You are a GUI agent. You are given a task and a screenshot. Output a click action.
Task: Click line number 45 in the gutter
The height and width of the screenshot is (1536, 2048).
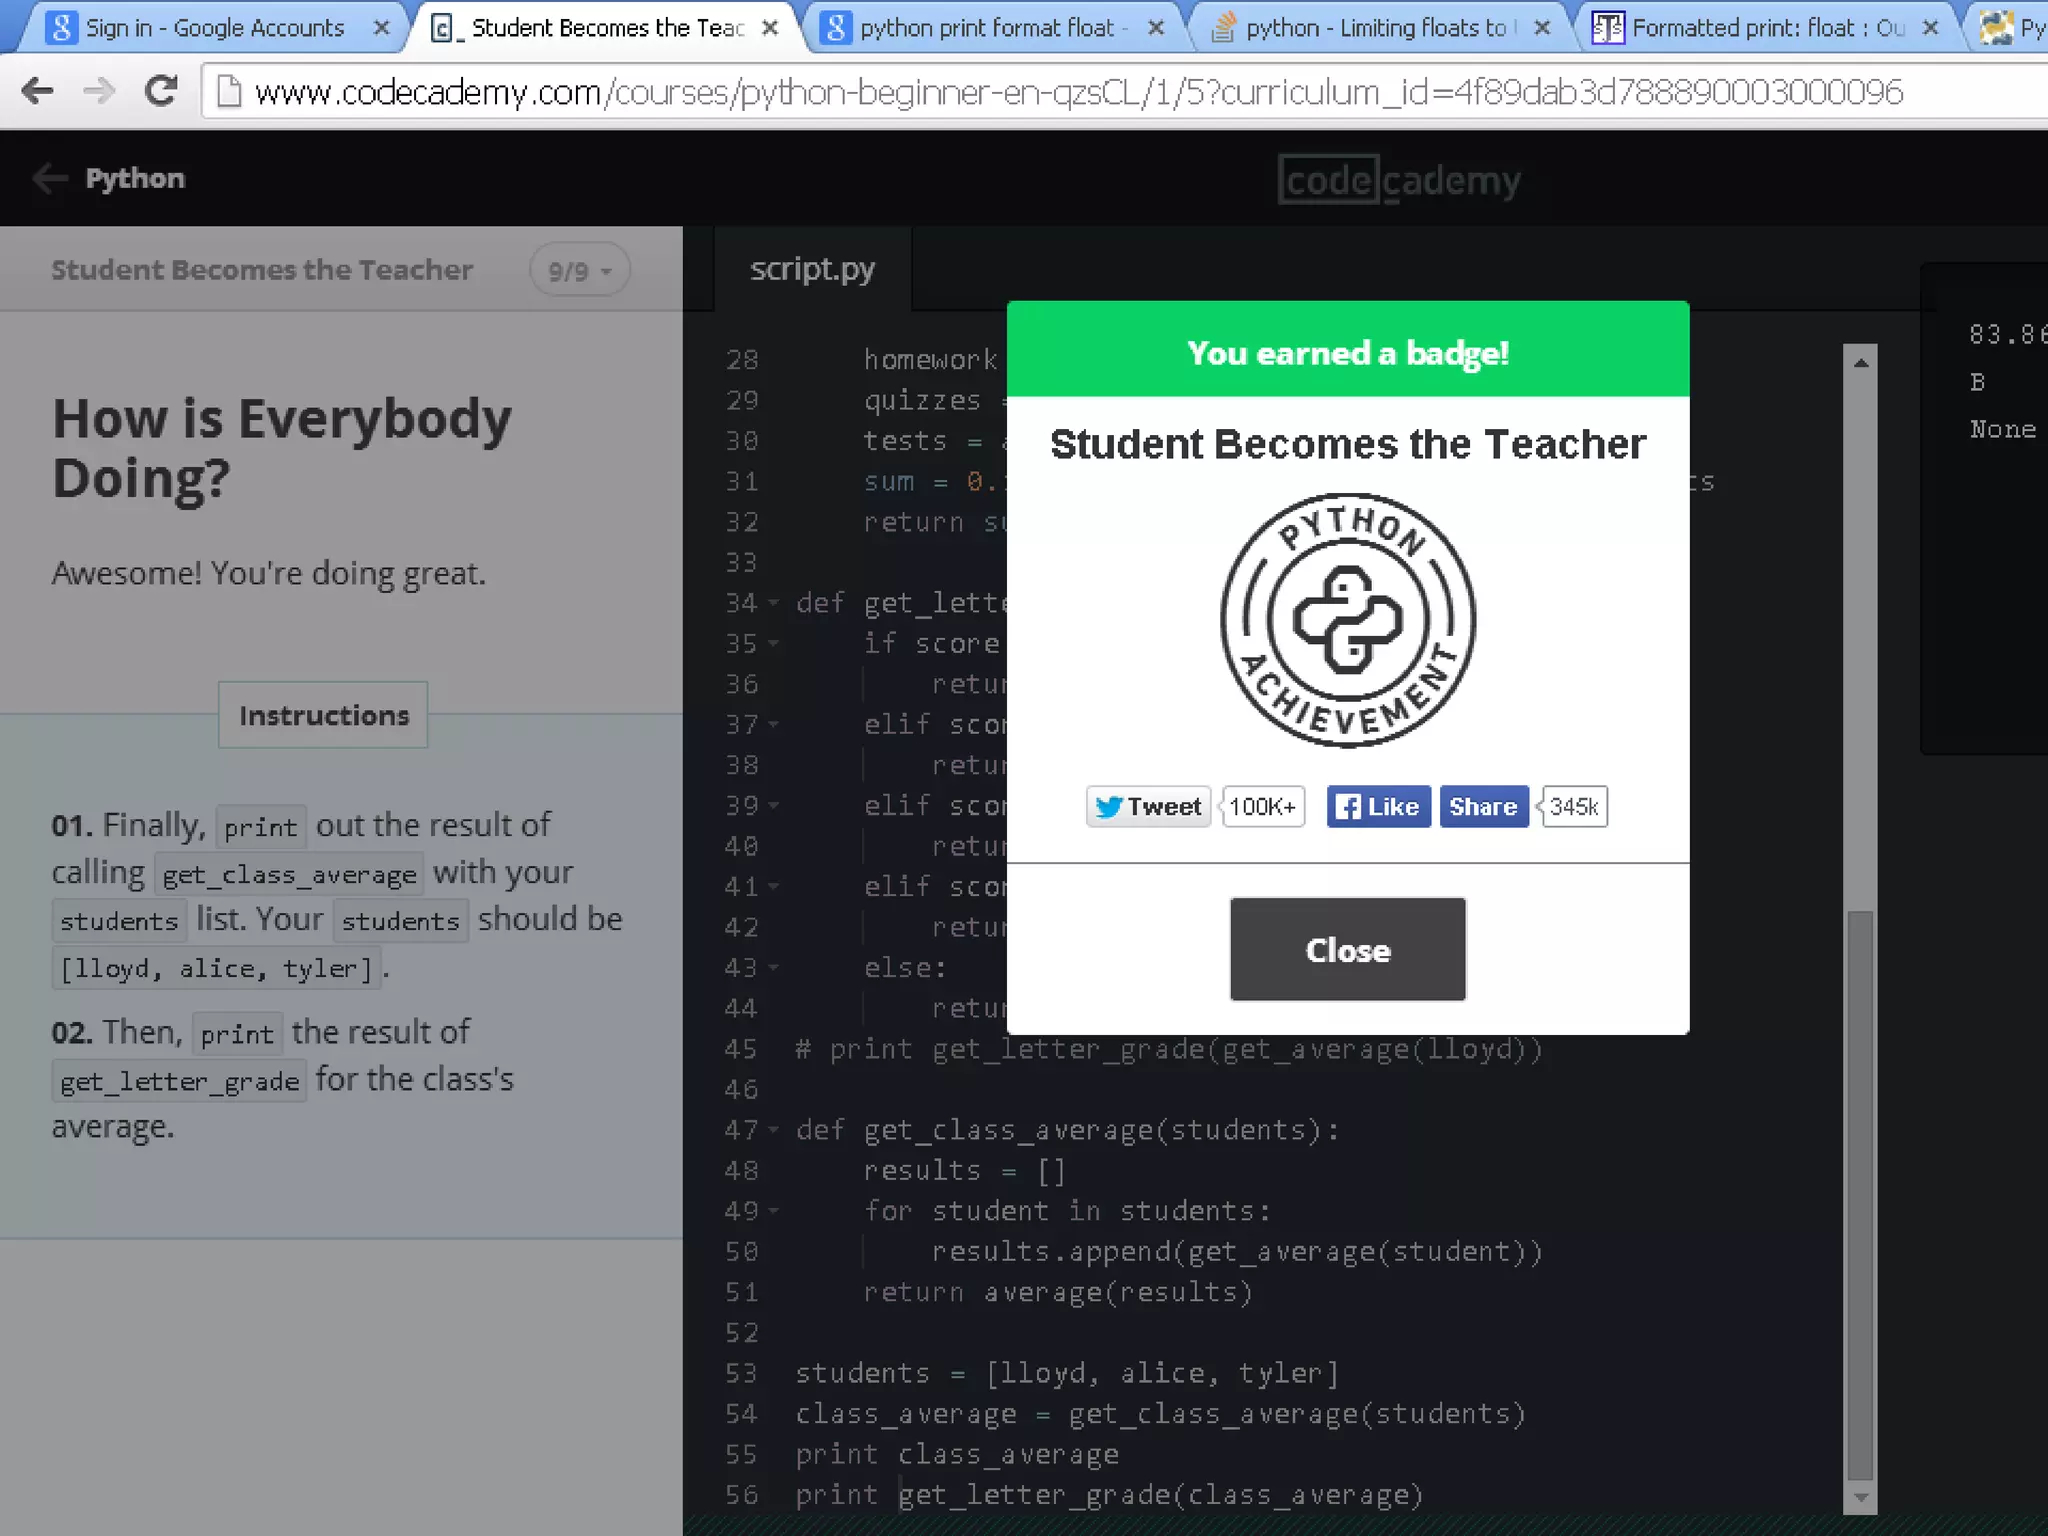tap(741, 1049)
